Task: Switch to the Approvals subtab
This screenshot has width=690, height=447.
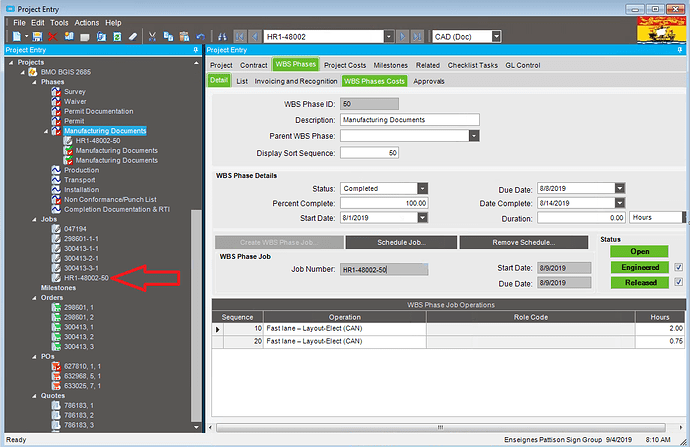Action: coord(429,81)
